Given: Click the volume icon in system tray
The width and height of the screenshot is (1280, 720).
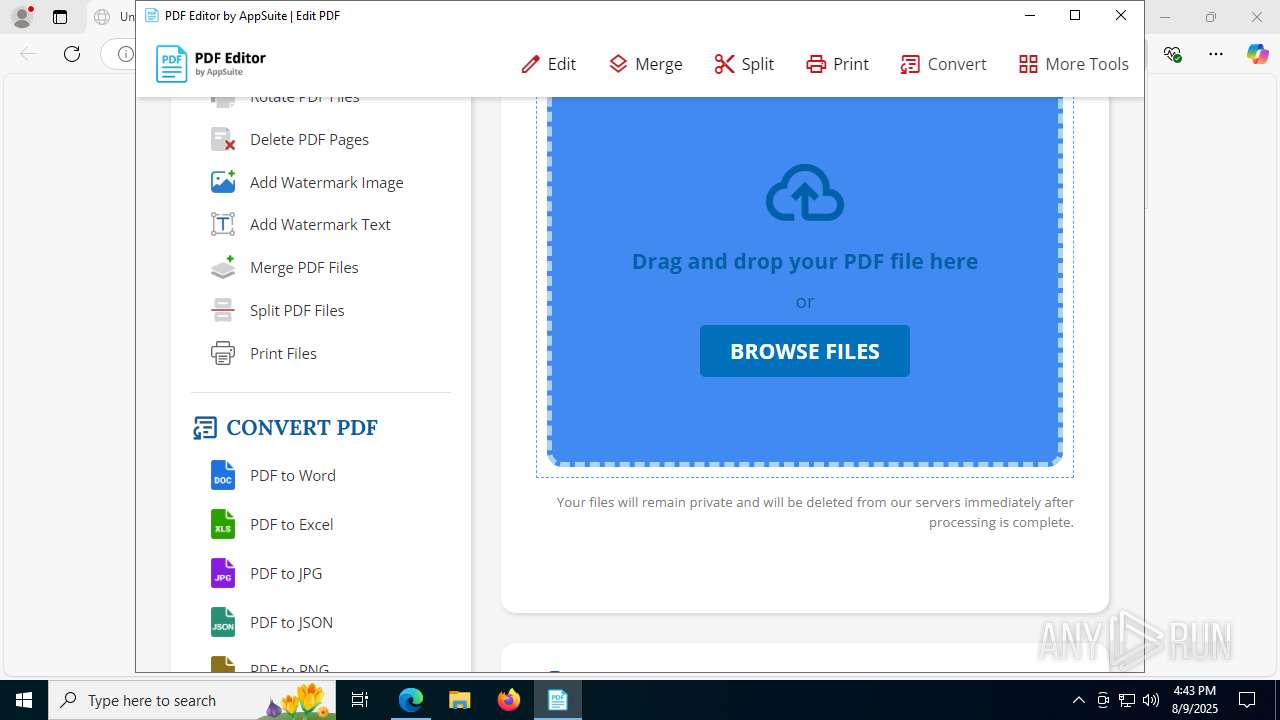Looking at the screenshot, I should tap(1151, 700).
